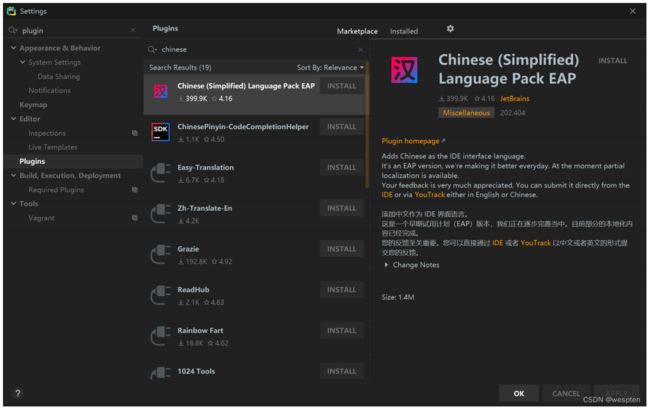Select Required Plugins settings item

(x=56, y=189)
